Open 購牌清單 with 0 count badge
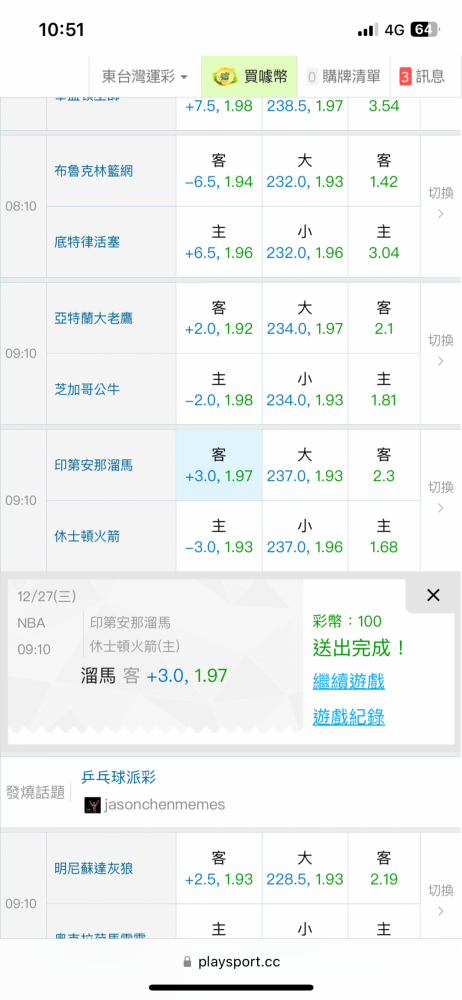 pyautogui.click(x=343, y=77)
